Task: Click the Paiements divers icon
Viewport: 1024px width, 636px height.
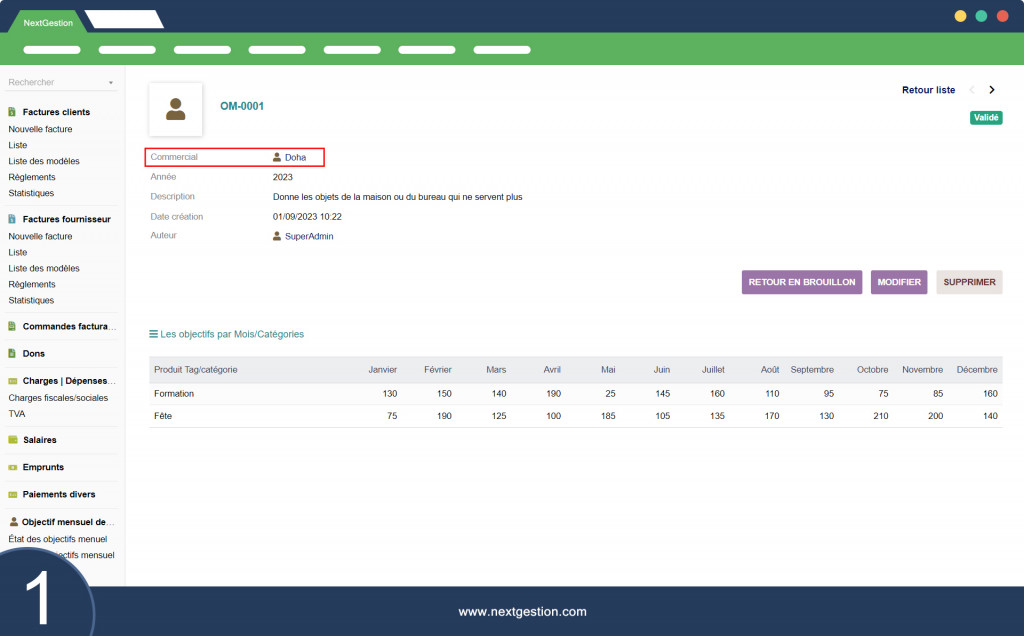Action: [x=12, y=495]
